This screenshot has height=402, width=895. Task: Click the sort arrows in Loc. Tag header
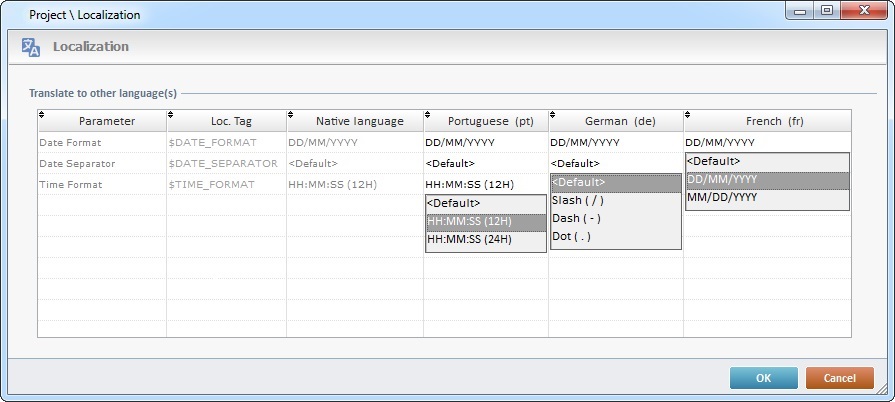click(171, 115)
